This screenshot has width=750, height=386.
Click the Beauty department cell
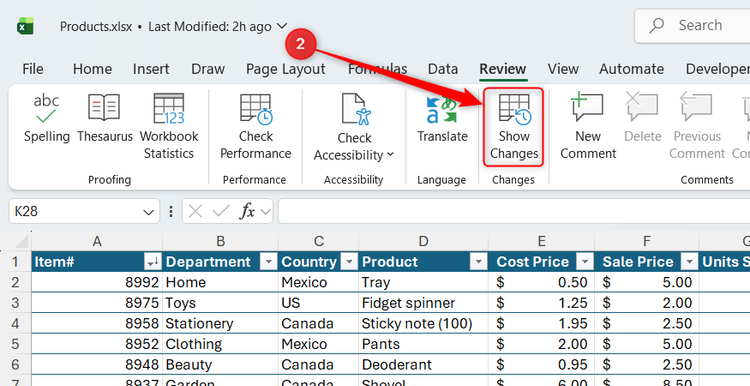pyautogui.click(x=220, y=364)
